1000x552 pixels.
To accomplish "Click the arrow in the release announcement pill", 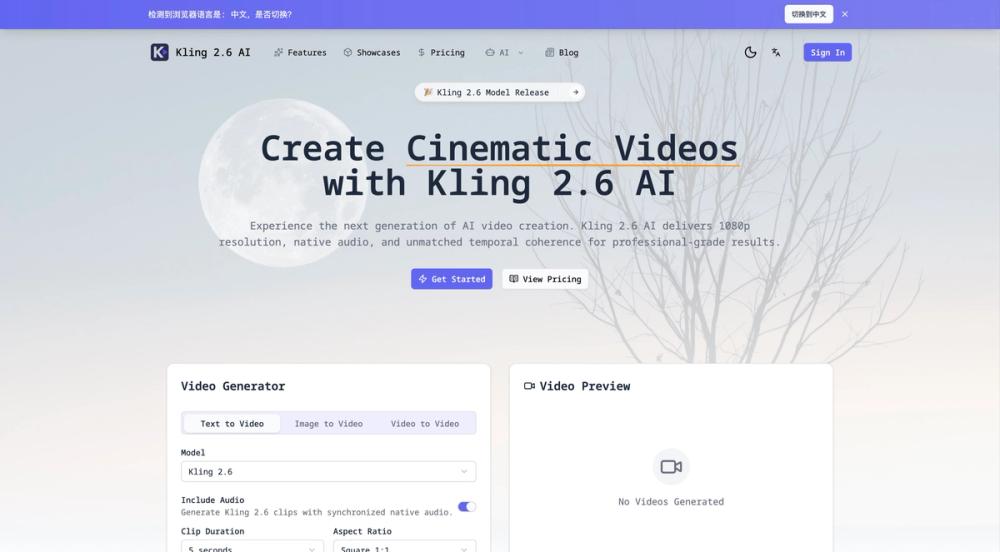I will coord(575,92).
